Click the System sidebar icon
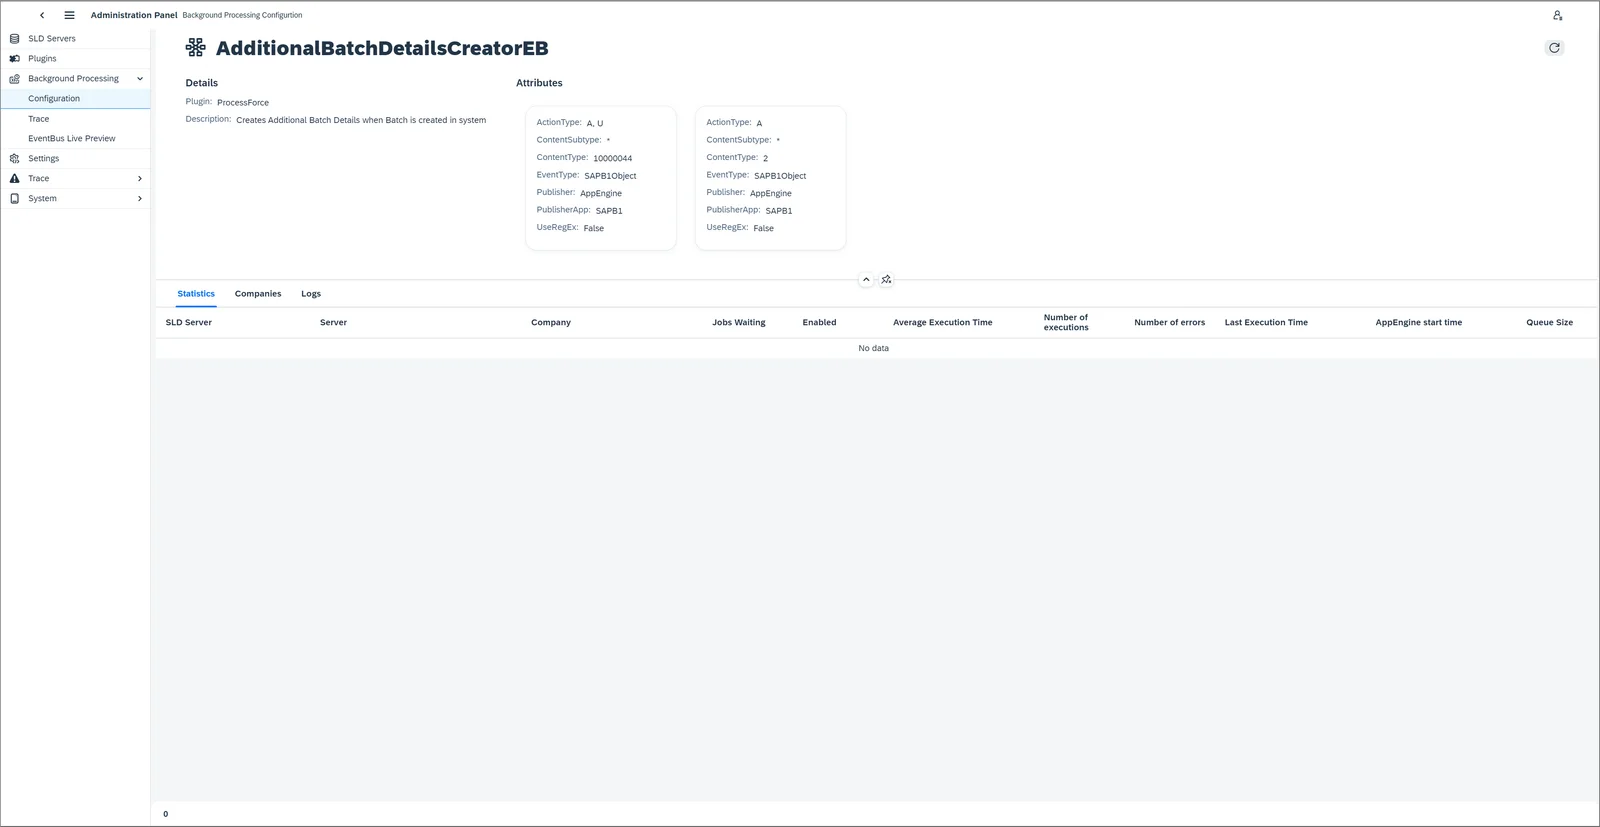This screenshot has width=1600, height=827. (x=14, y=198)
